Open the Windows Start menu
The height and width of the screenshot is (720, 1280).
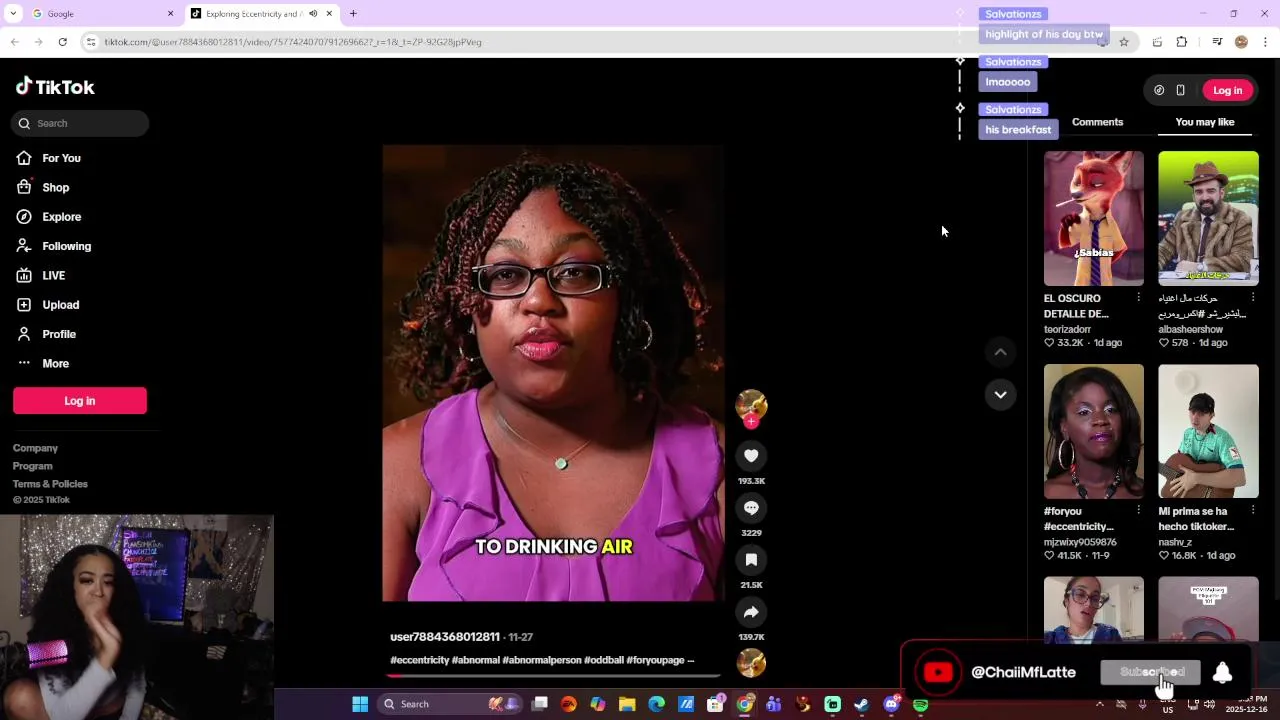[360, 704]
